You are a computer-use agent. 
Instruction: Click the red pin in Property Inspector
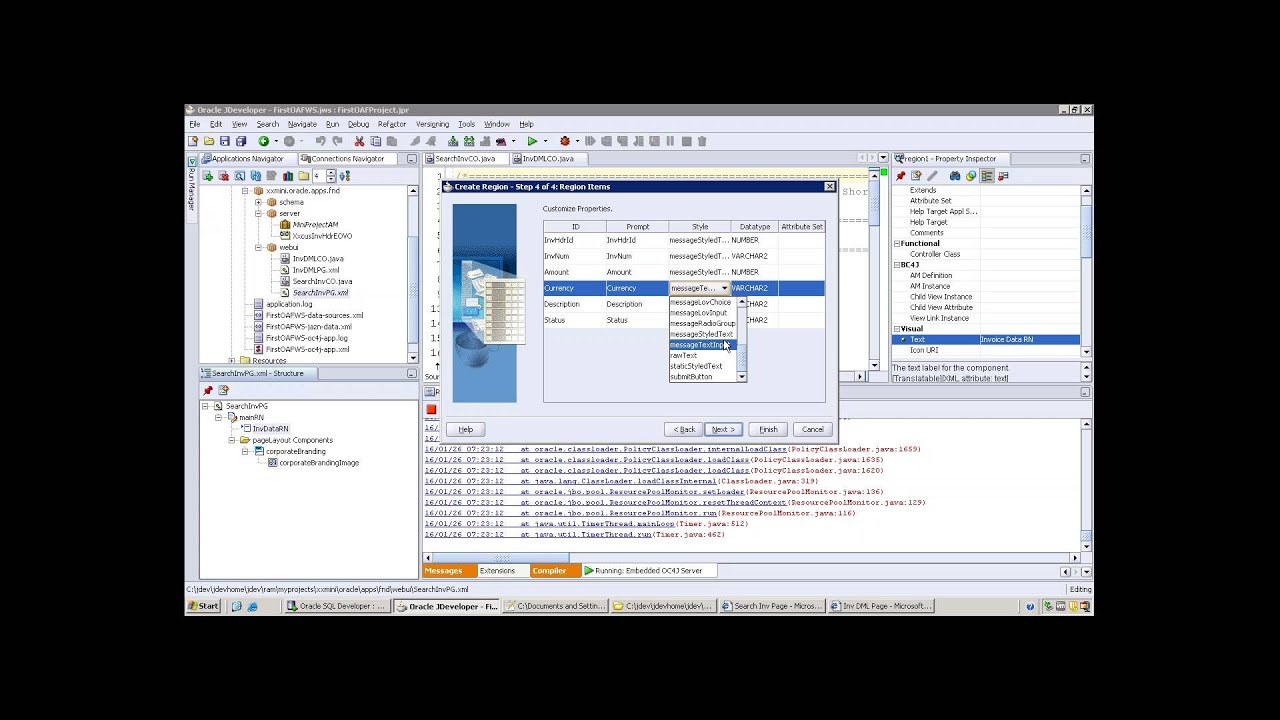click(x=900, y=176)
